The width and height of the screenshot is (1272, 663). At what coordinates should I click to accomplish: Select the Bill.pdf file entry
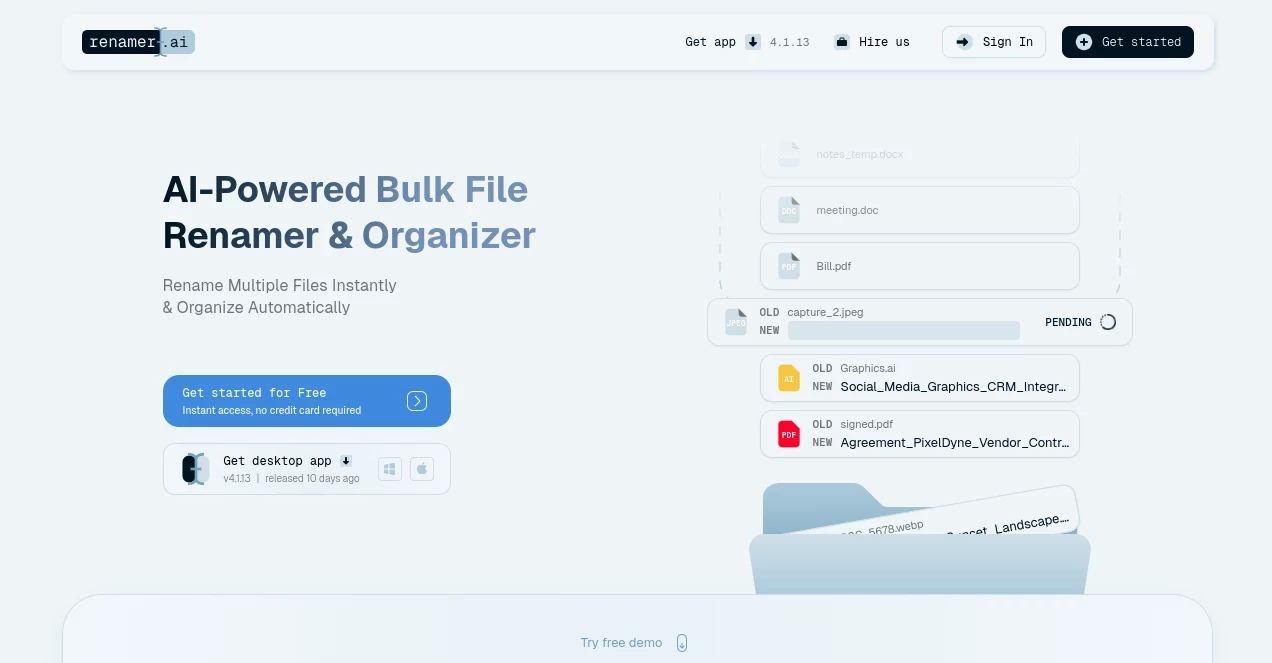[x=920, y=266]
